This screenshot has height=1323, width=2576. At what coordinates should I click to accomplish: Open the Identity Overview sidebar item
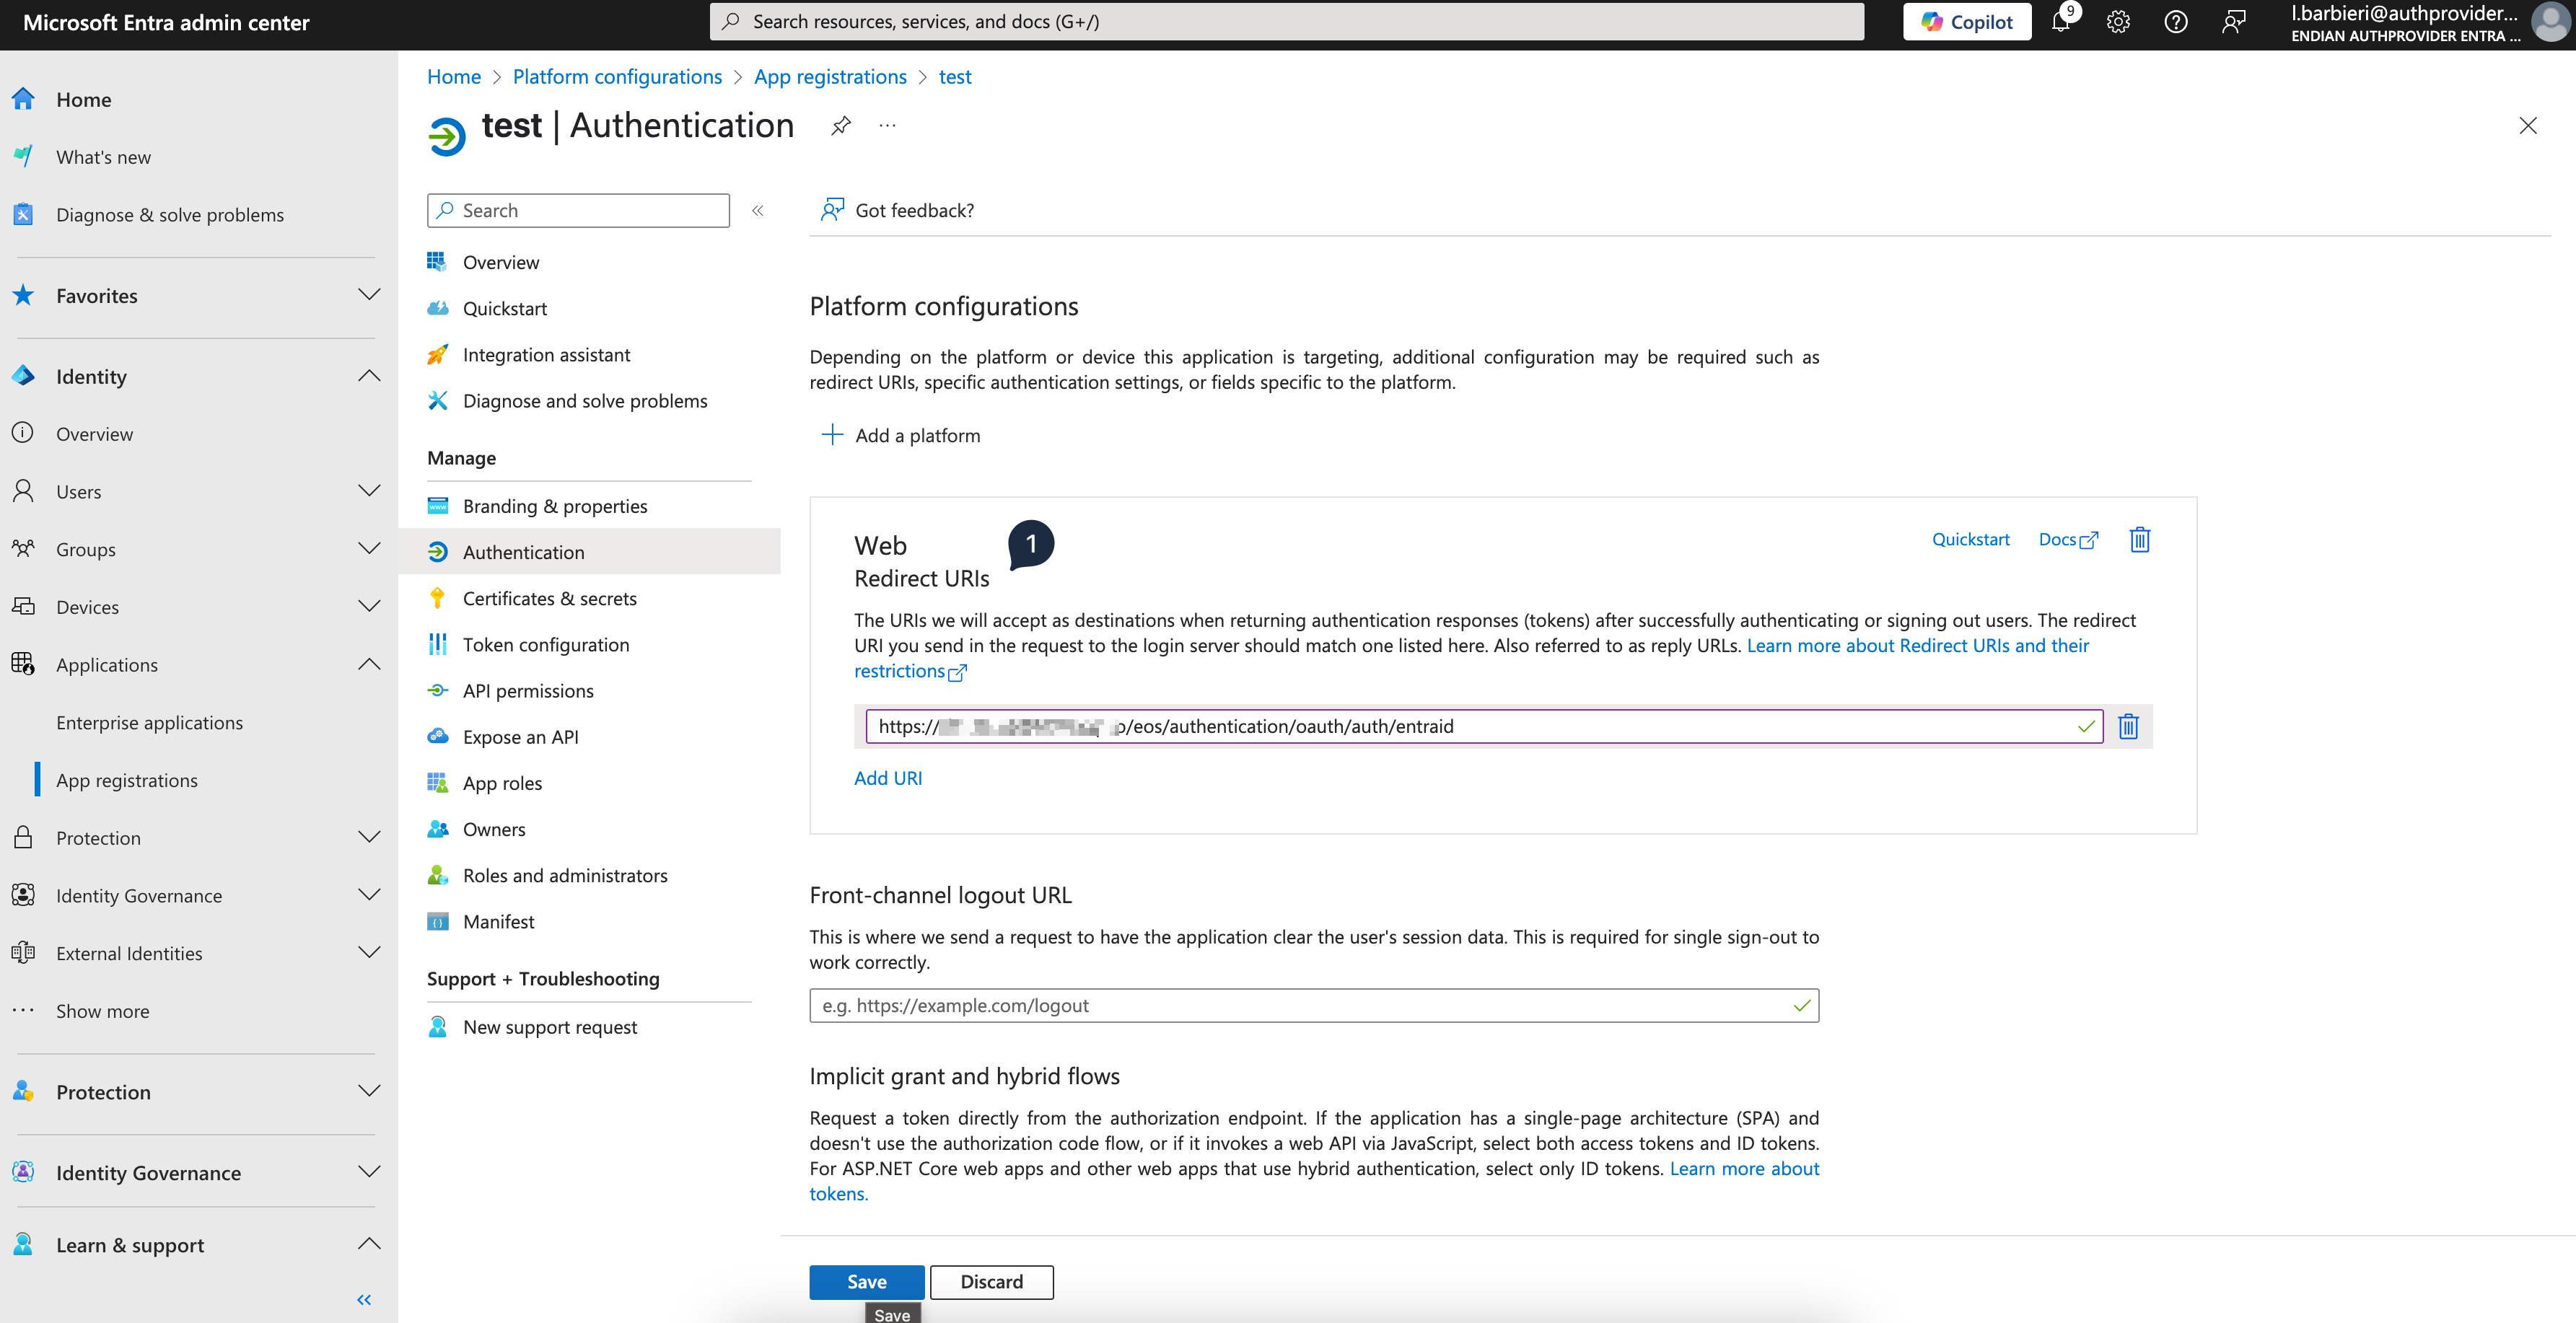[94, 434]
